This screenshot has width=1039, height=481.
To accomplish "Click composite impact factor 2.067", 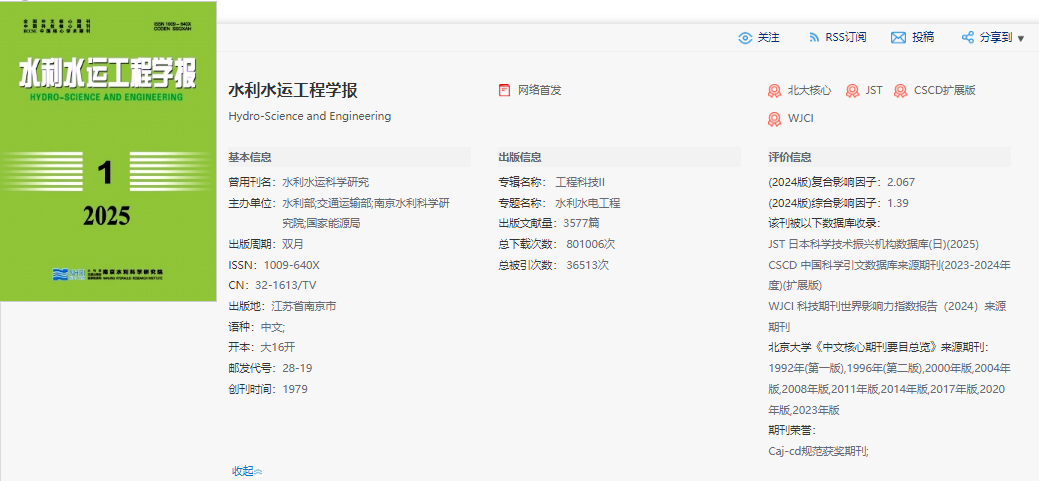I will pos(901,182).
